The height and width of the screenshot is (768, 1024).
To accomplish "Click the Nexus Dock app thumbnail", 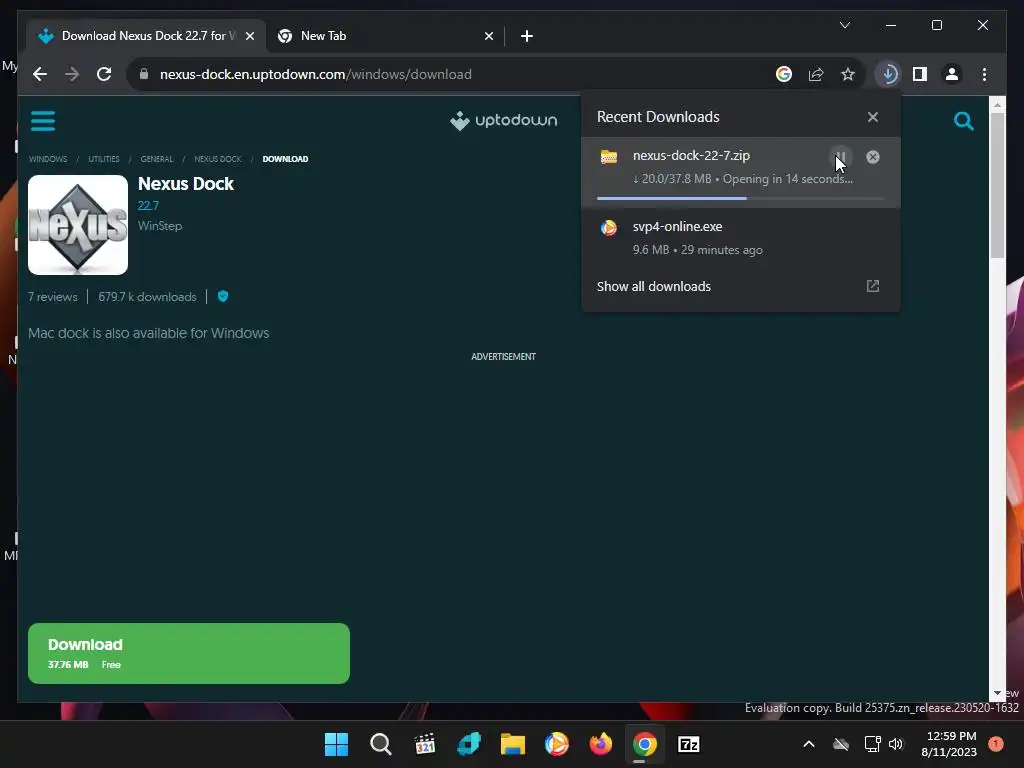I will tap(78, 225).
